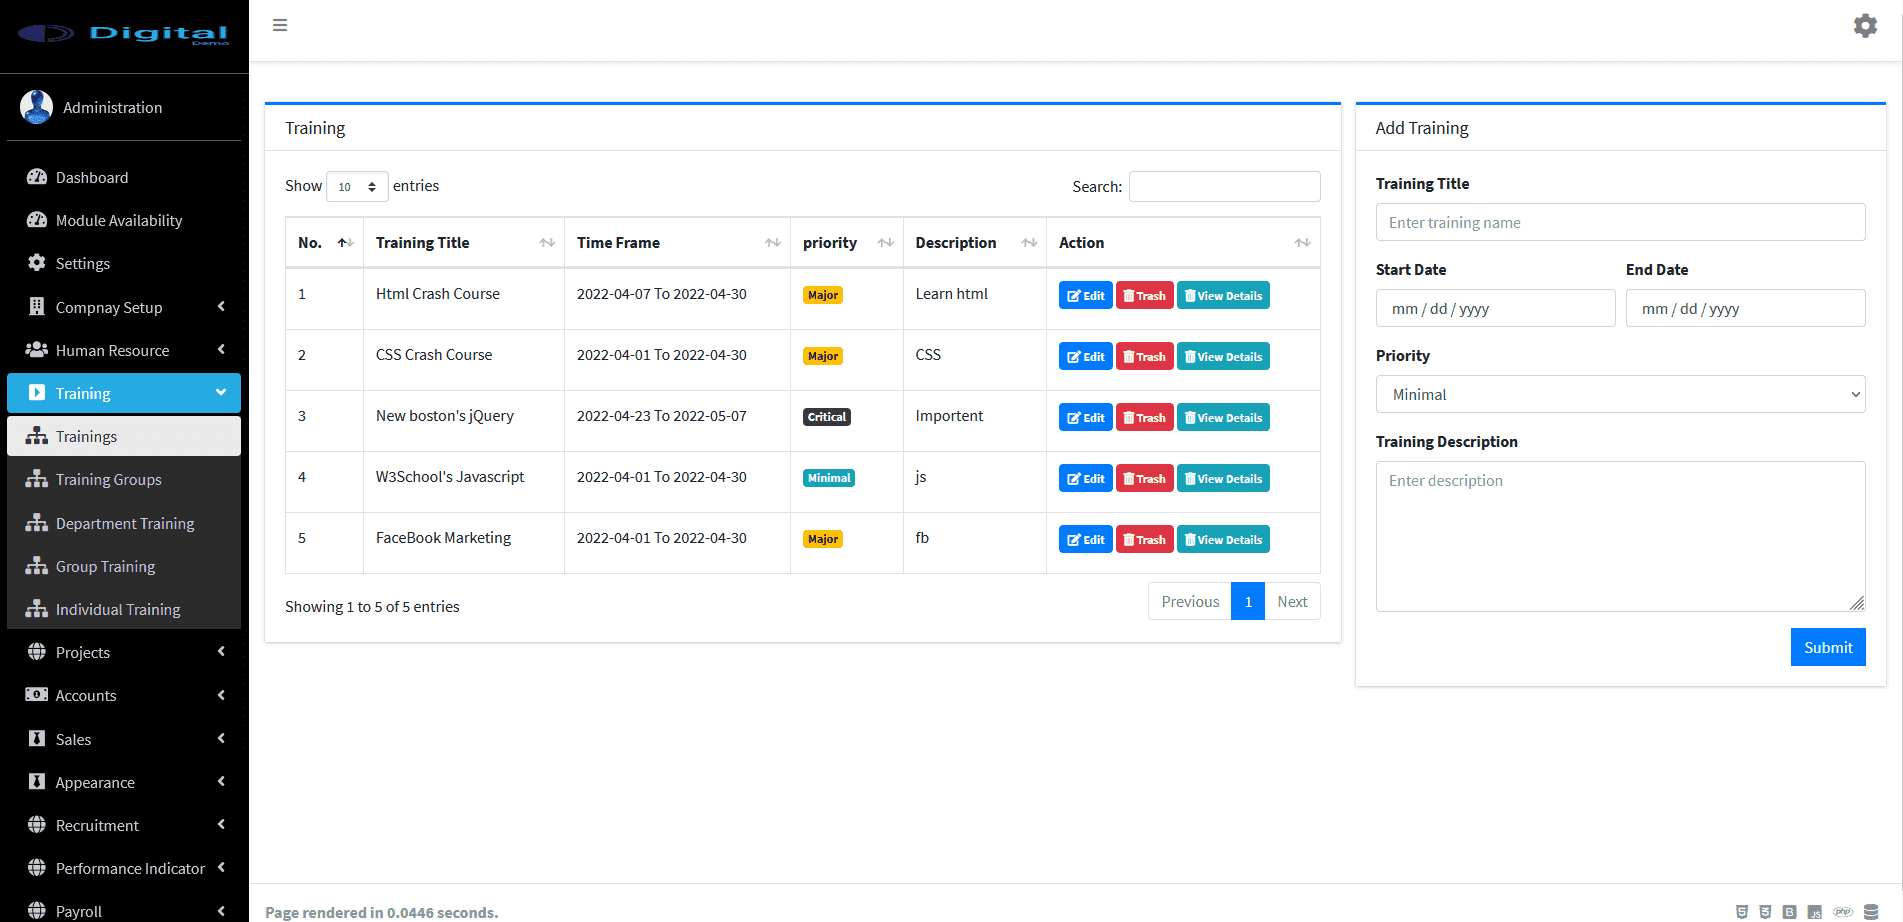Sort table by Training Title column

pos(546,243)
